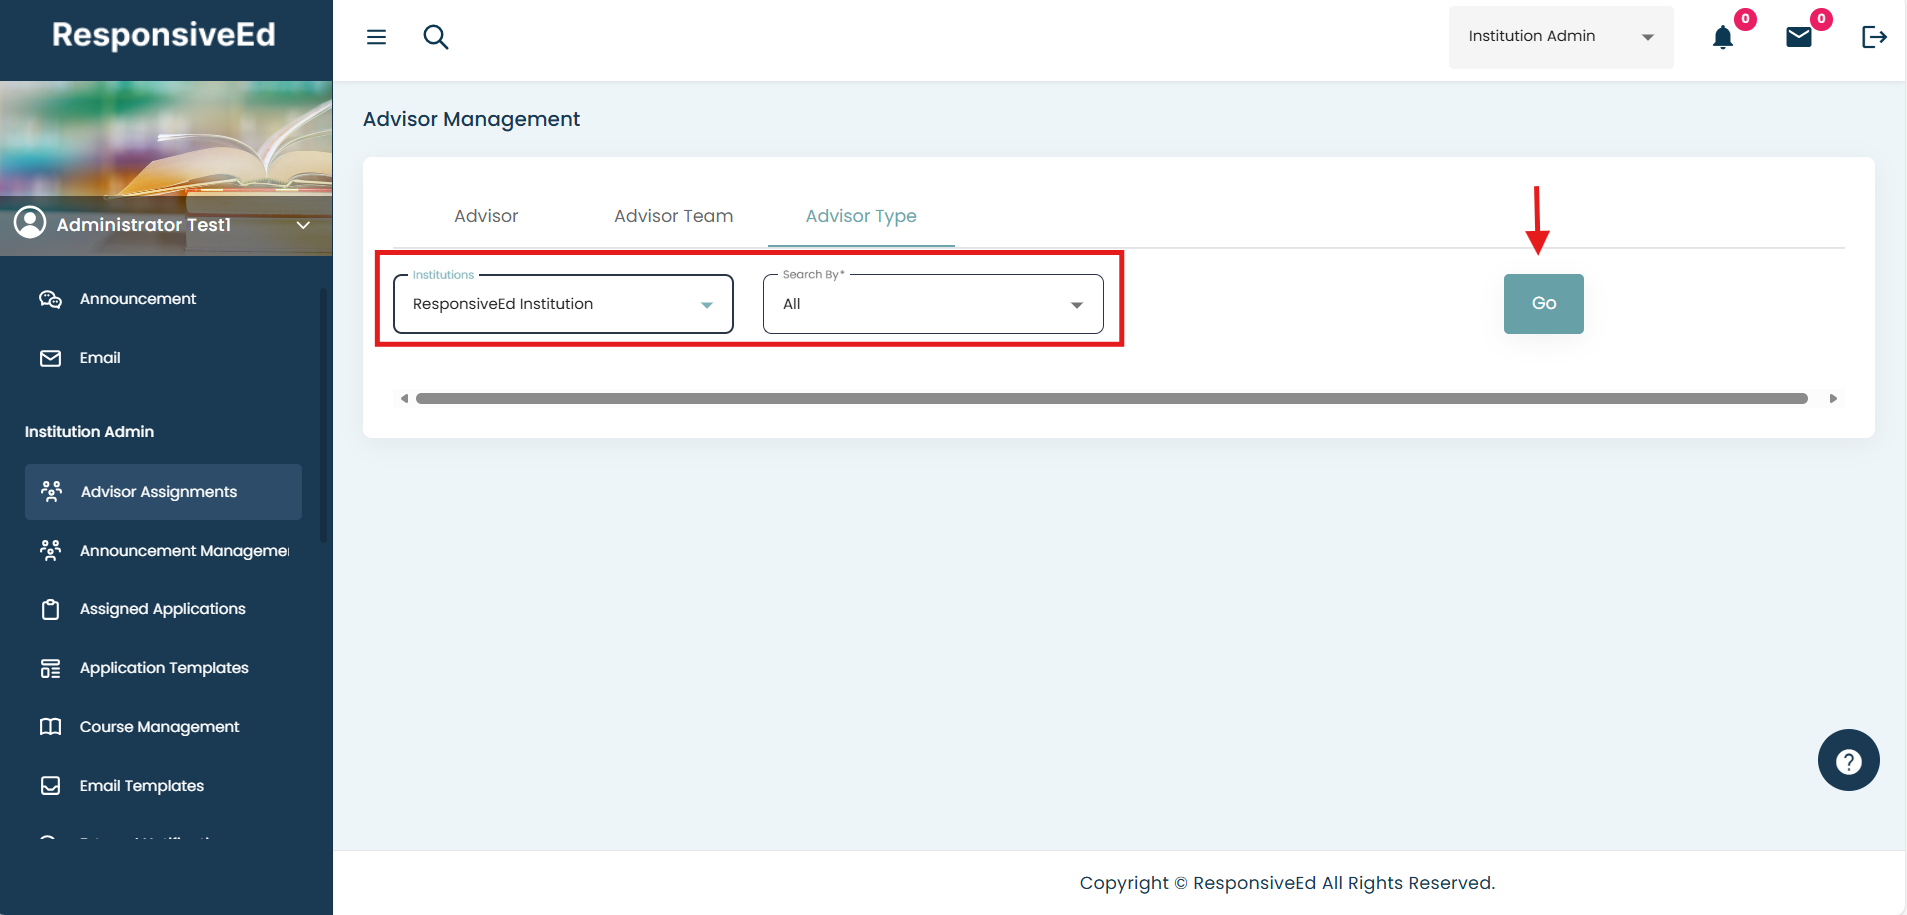Viewport: 1907px width, 915px height.
Task: Open the help question mark button
Action: click(1848, 760)
